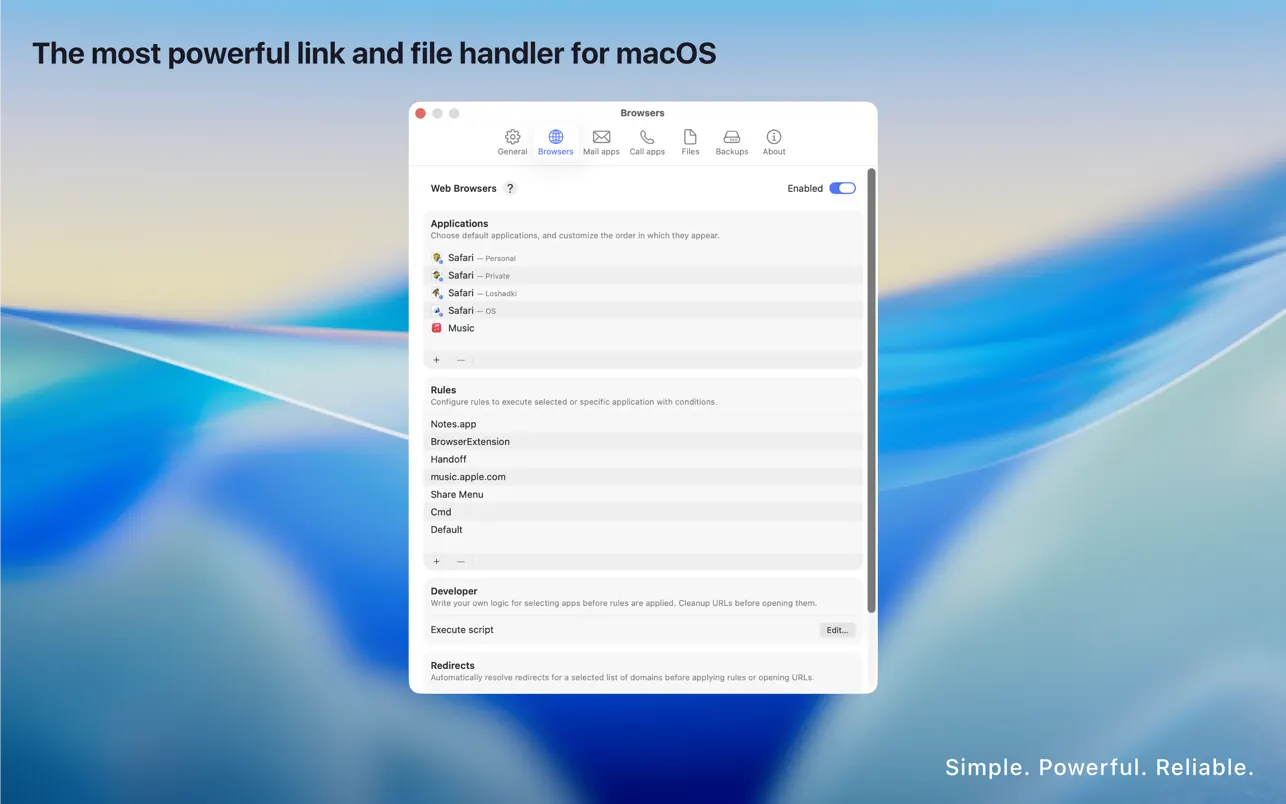This screenshot has width=1286, height=804.
Task: Click Edit to modify the execute script
Action: [x=837, y=630]
